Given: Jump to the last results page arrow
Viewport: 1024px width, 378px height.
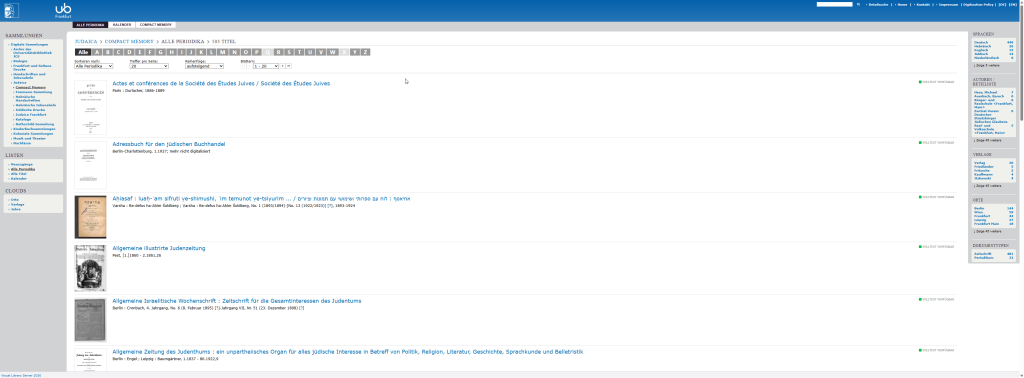Looking at the screenshot, I should coord(288,66).
